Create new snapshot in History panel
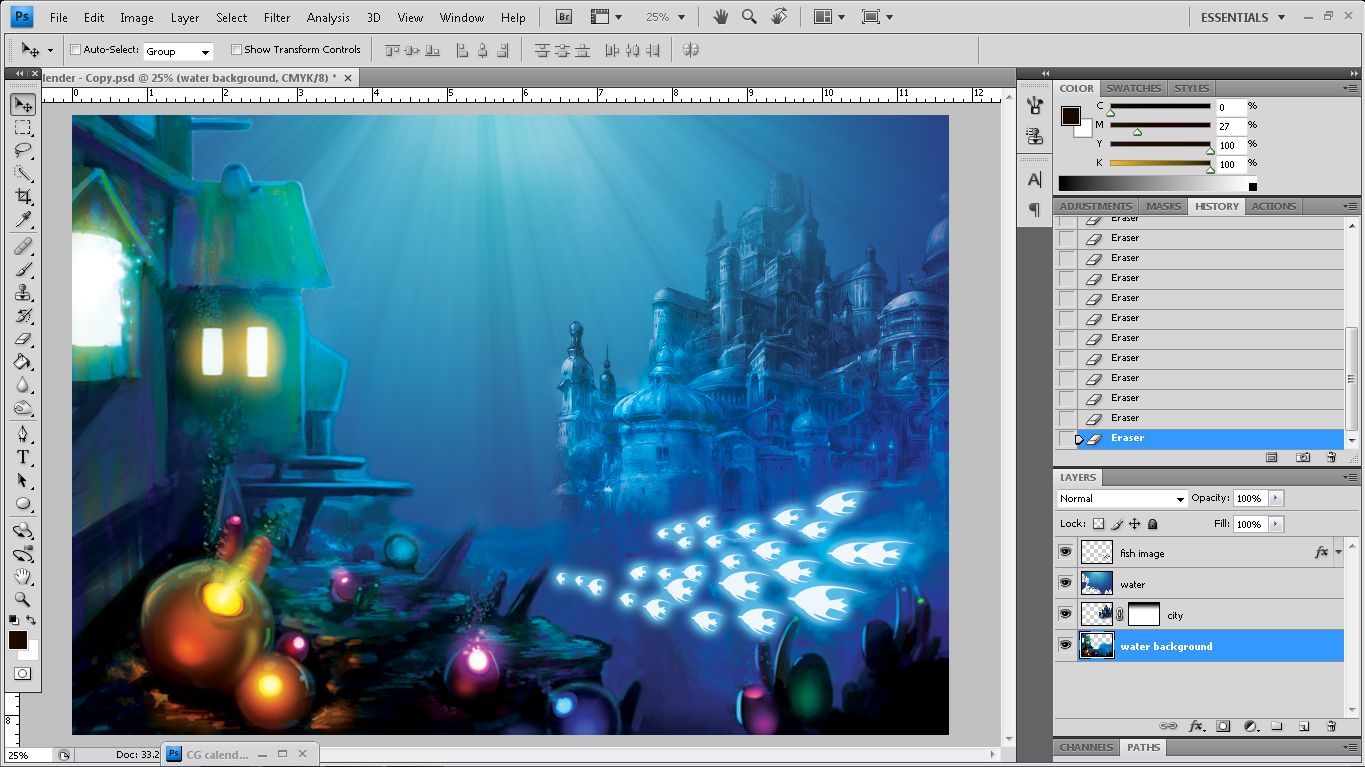The image size is (1365, 767). tap(1303, 457)
